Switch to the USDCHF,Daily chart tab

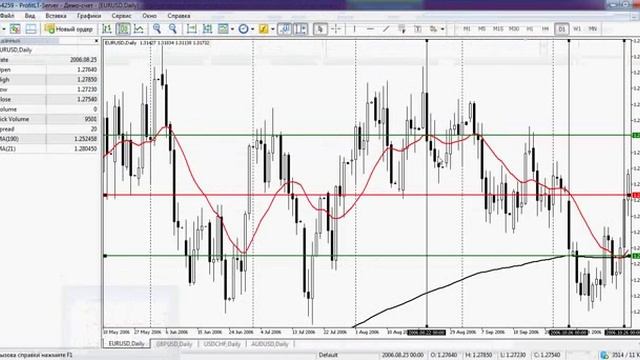222,344
